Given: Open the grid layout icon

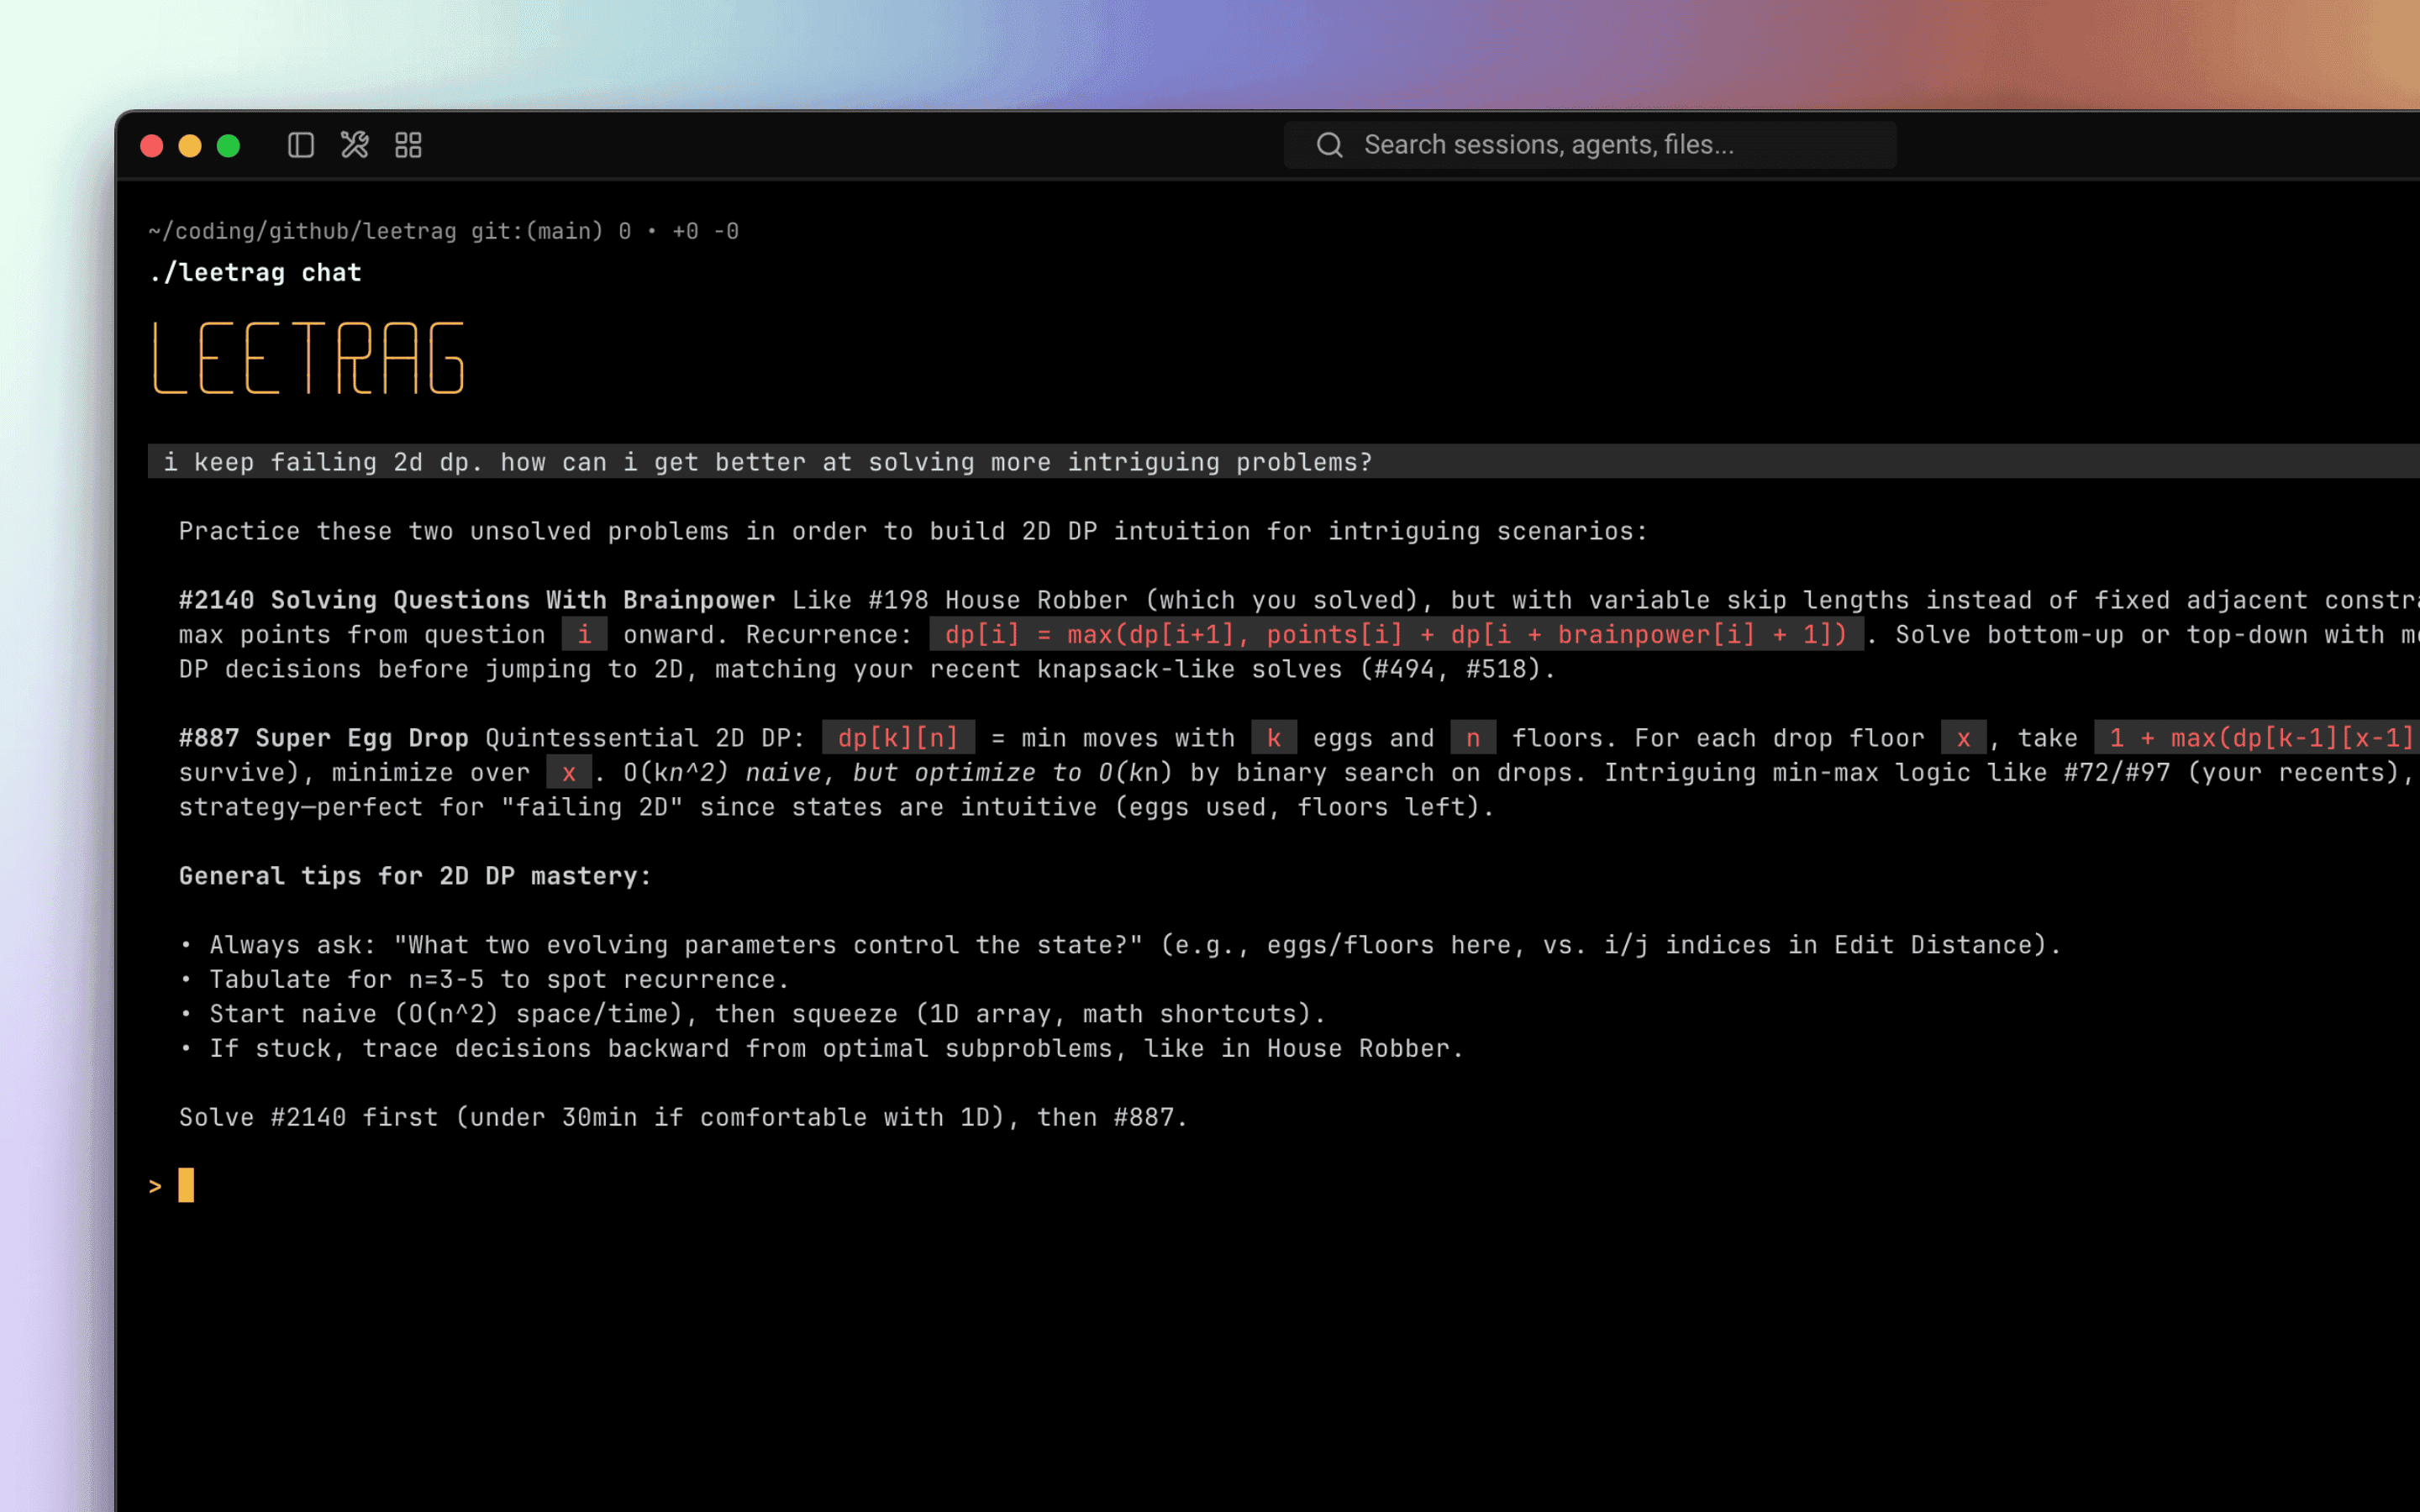Looking at the screenshot, I should (409, 146).
